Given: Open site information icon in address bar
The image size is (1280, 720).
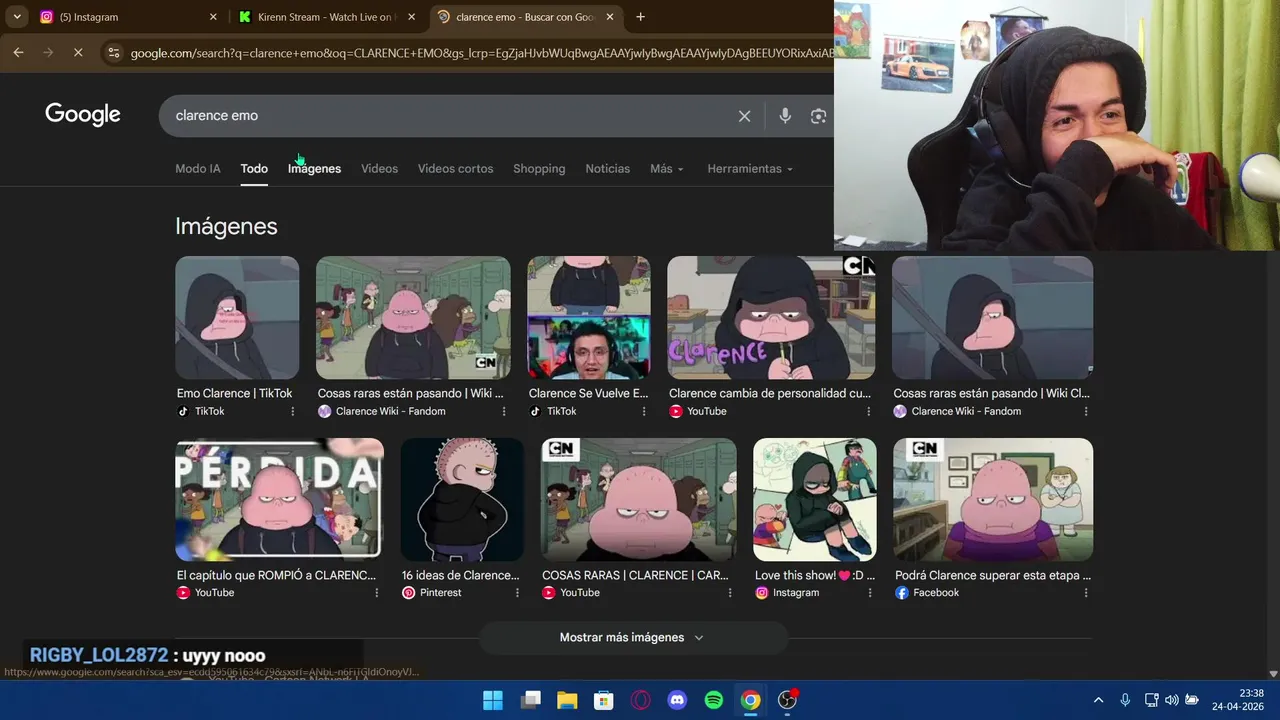Looking at the screenshot, I should (113, 53).
